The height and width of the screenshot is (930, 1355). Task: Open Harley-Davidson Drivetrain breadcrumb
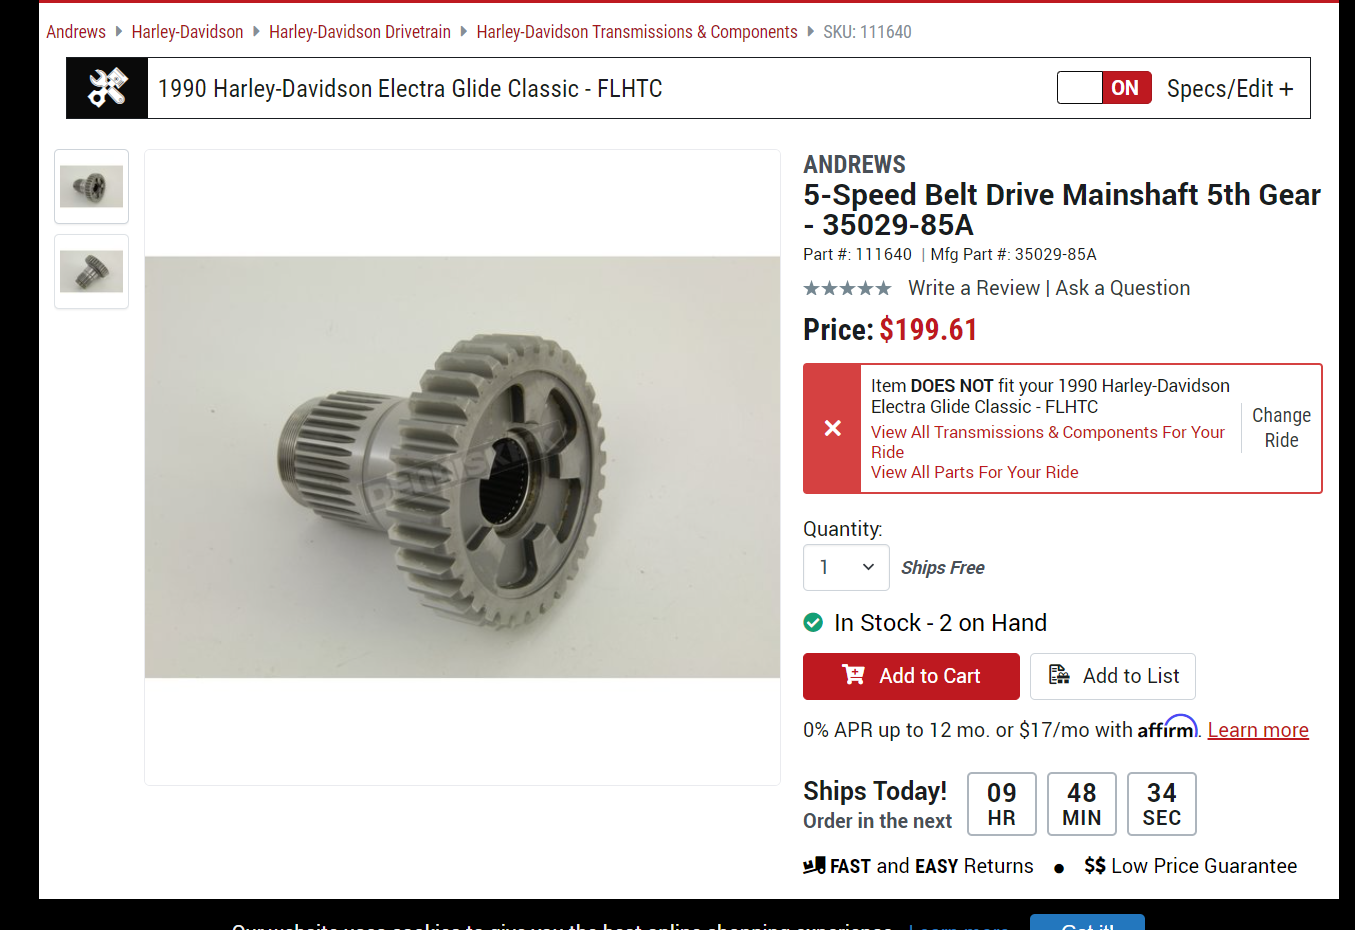(360, 32)
